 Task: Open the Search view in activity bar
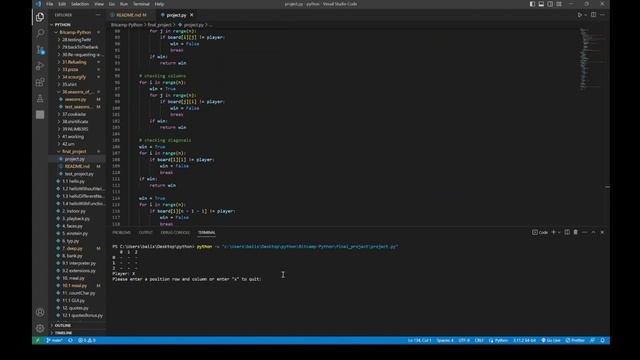[40, 33]
